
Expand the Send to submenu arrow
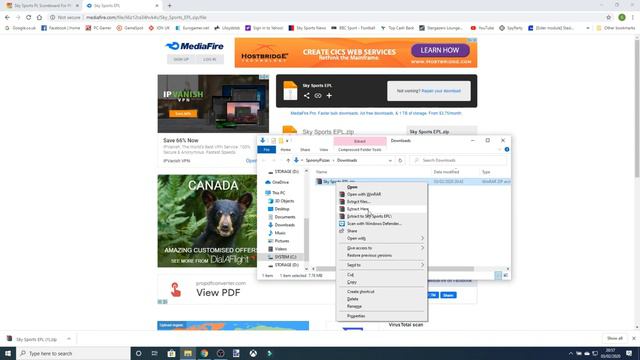422,265
